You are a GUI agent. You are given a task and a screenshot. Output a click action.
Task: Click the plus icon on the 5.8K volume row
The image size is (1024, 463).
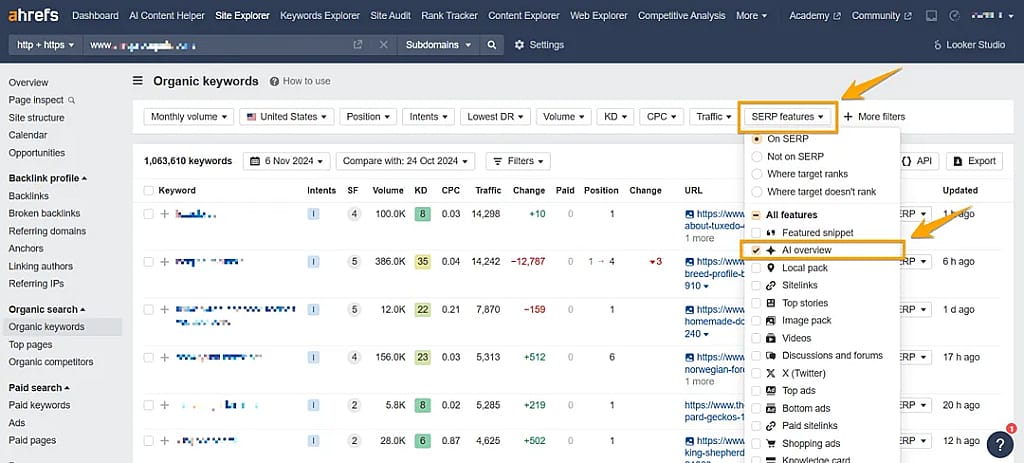click(165, 405)
